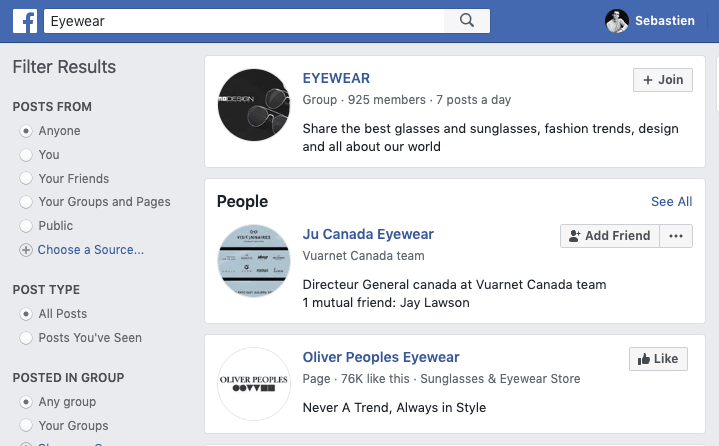
Task: Select Your Groups under Posted in Group
Action: (26, 425)
